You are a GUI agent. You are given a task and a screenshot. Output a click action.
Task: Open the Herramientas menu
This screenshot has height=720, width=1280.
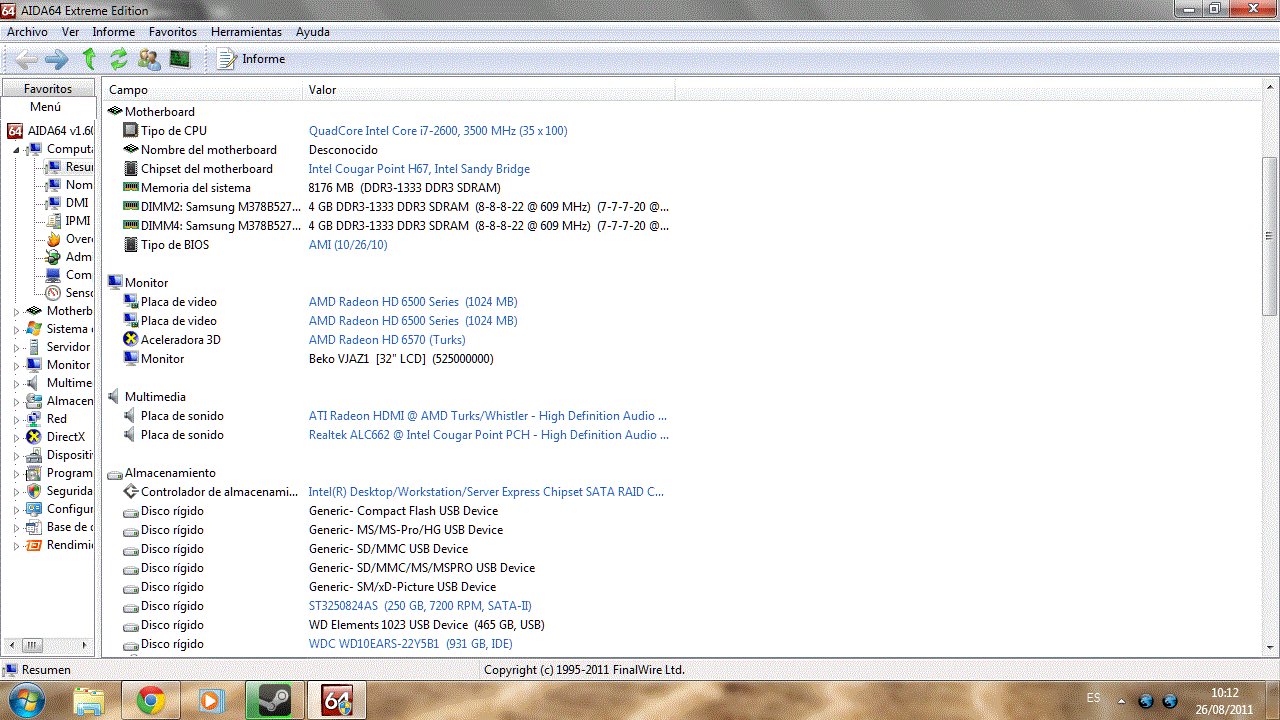tap(246, 32)
